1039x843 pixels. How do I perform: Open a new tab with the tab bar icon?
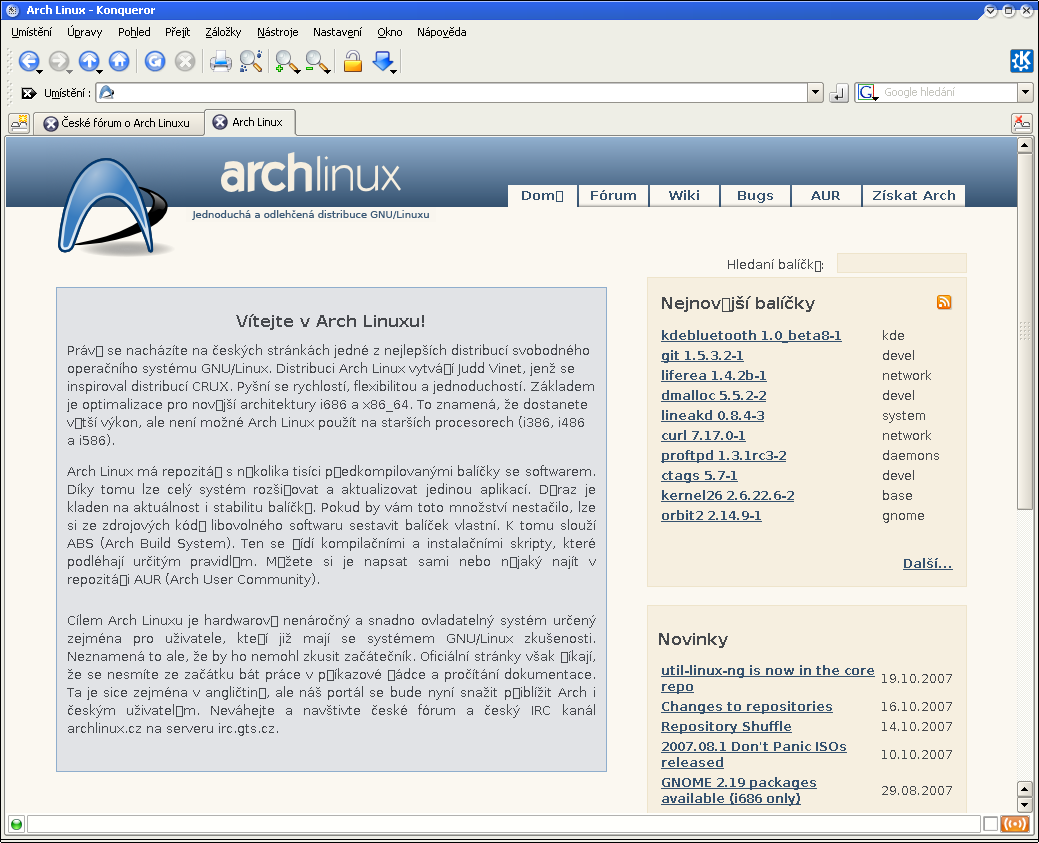click(19, 123)
